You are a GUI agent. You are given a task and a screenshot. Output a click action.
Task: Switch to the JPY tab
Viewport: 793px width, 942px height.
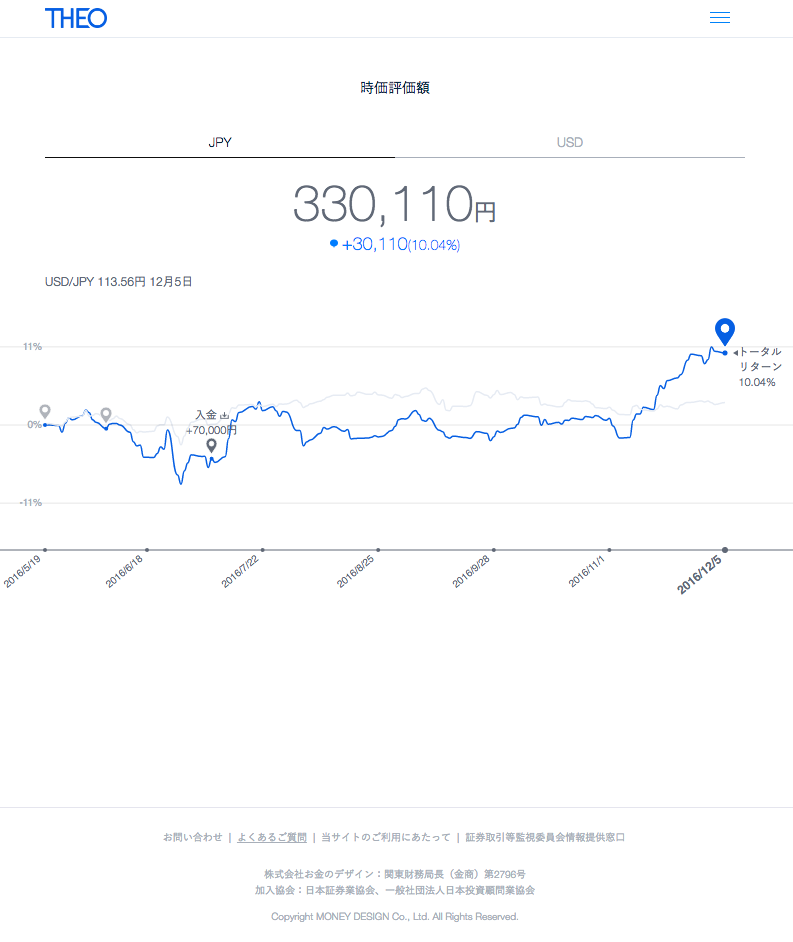pos(220,142)
